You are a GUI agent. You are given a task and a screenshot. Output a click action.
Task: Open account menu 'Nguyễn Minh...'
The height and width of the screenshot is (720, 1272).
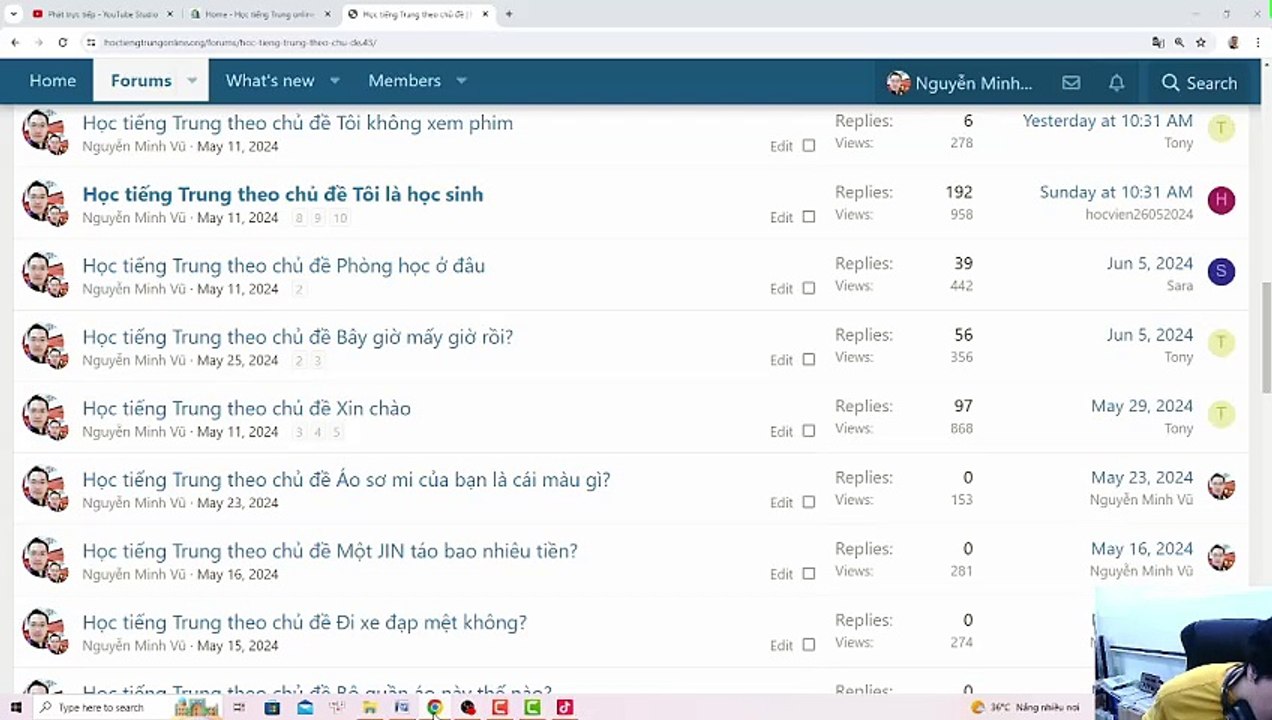coord(960,83)
